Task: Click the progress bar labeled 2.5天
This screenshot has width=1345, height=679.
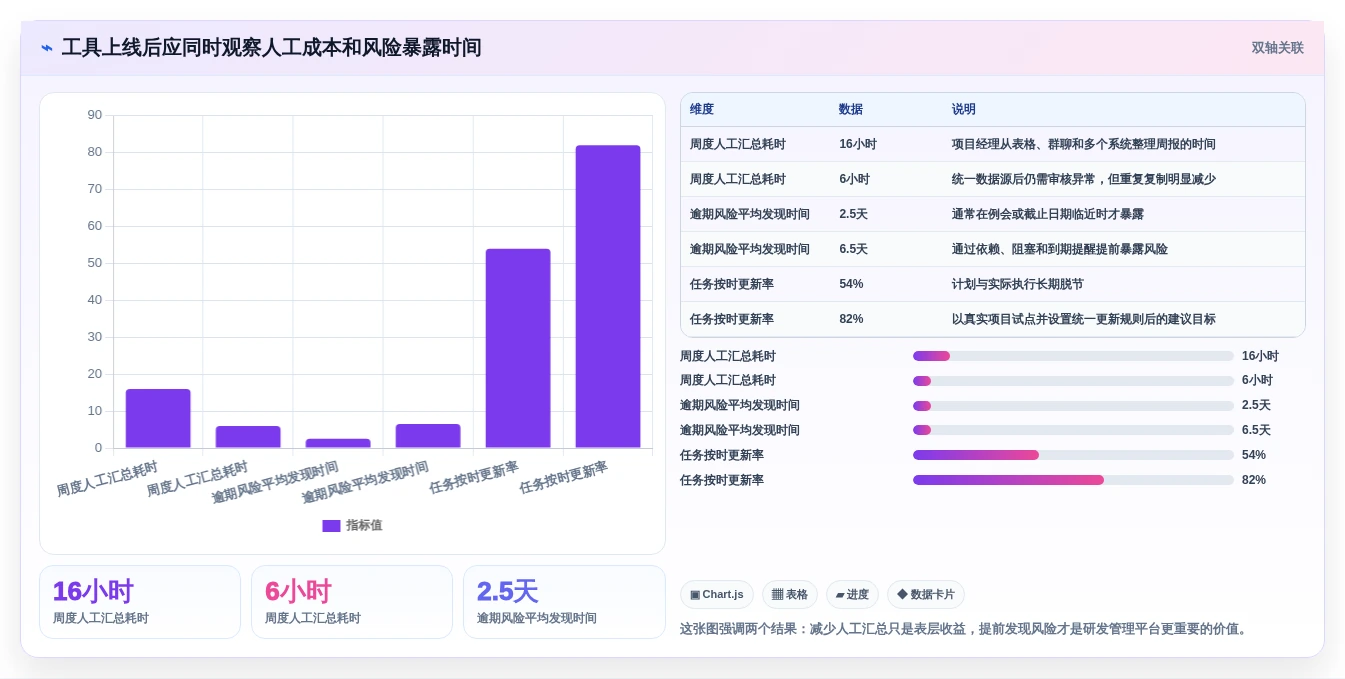Action: point(1073,406)
